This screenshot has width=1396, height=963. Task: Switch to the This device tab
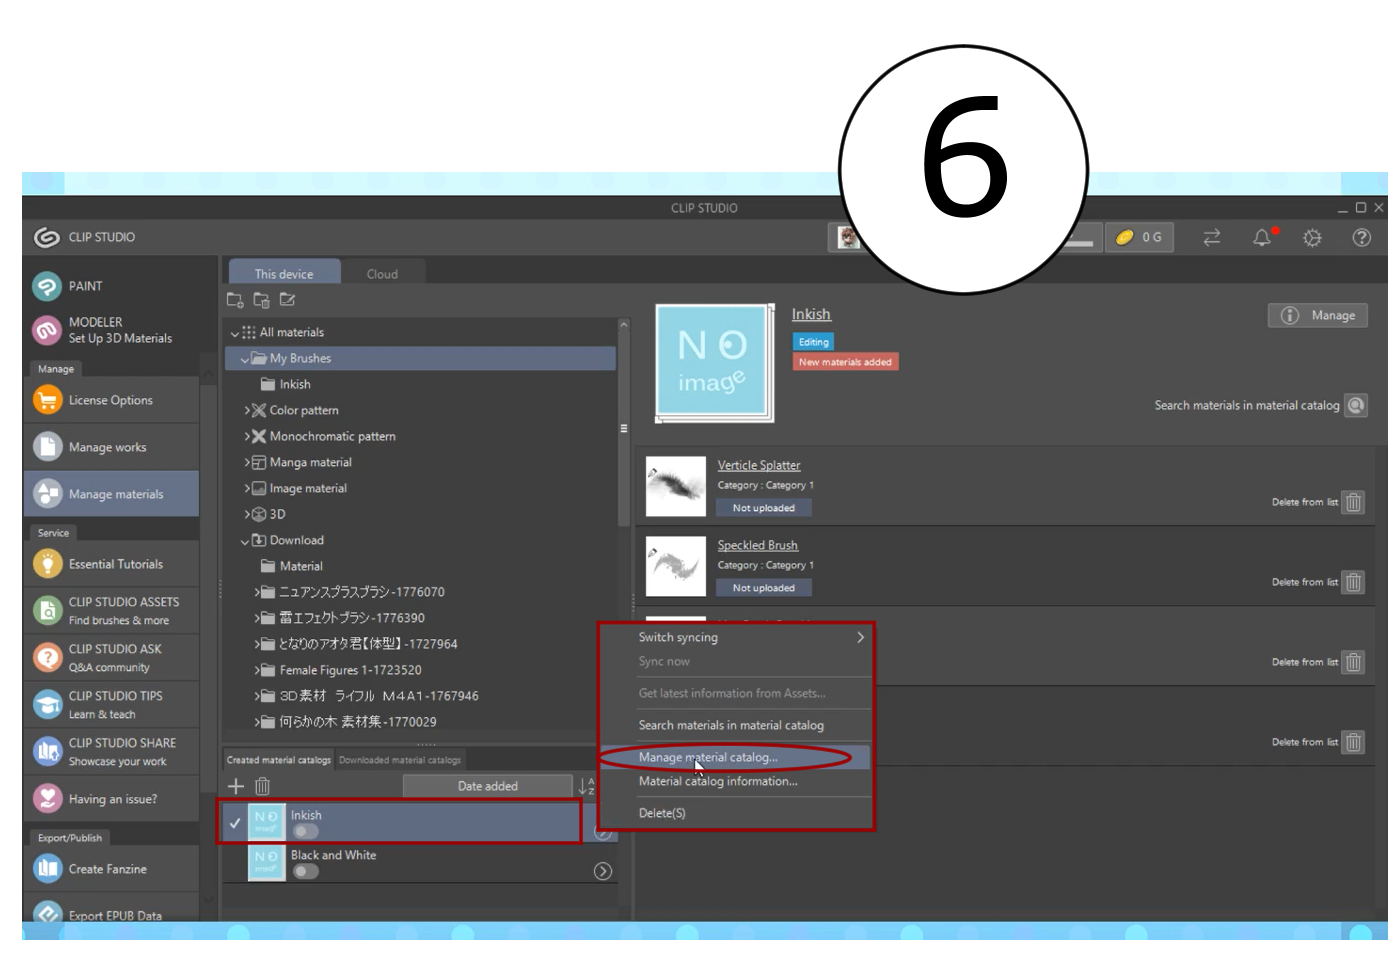point(284,273)
